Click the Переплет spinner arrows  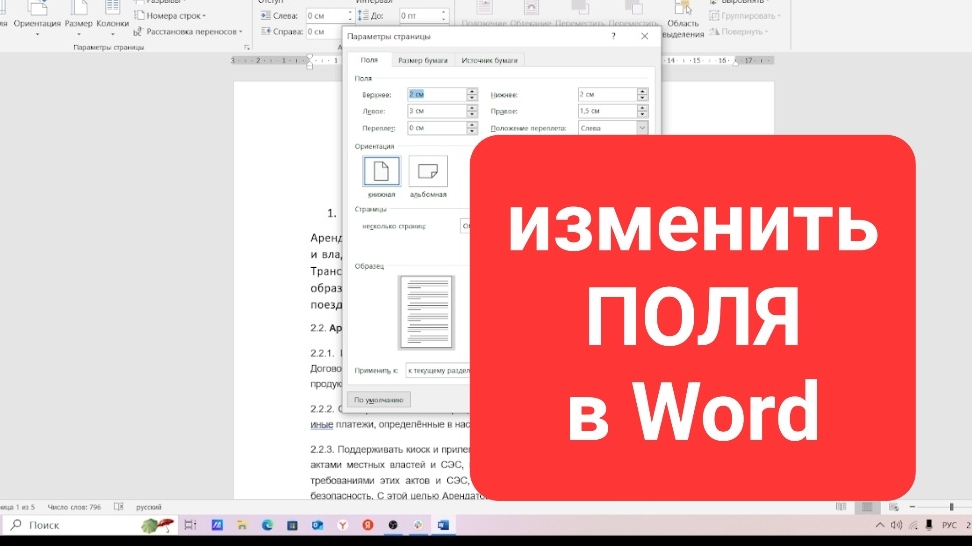click(x=472, y=128)
